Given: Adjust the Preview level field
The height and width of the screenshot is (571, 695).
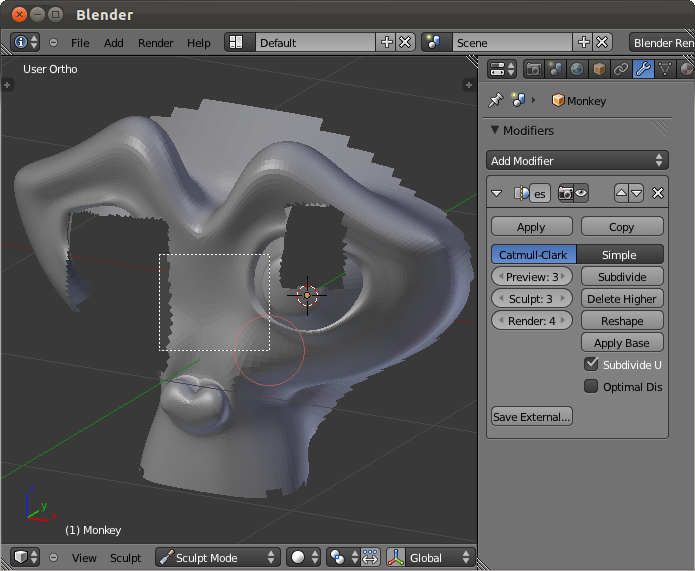Looking at the screenshot, I should coord(531,277).
